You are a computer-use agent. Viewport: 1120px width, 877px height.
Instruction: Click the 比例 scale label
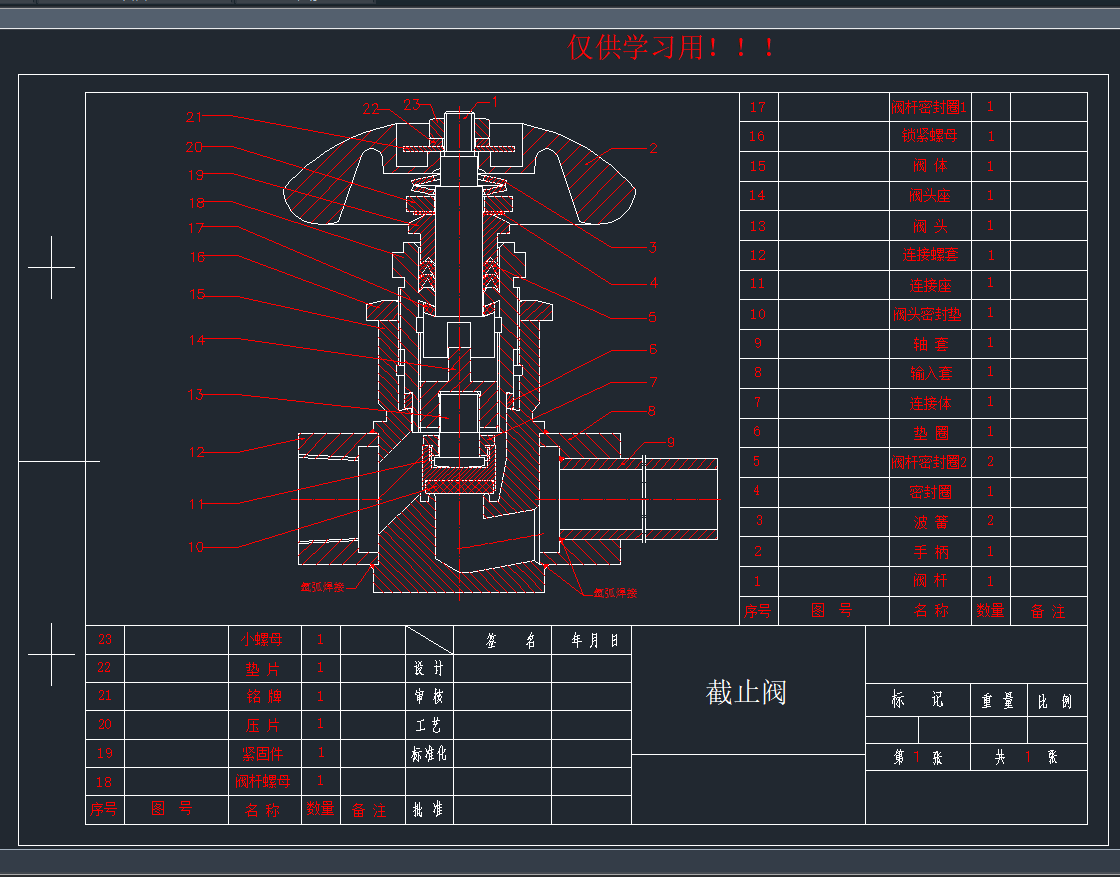click(x=1055, y=701)
